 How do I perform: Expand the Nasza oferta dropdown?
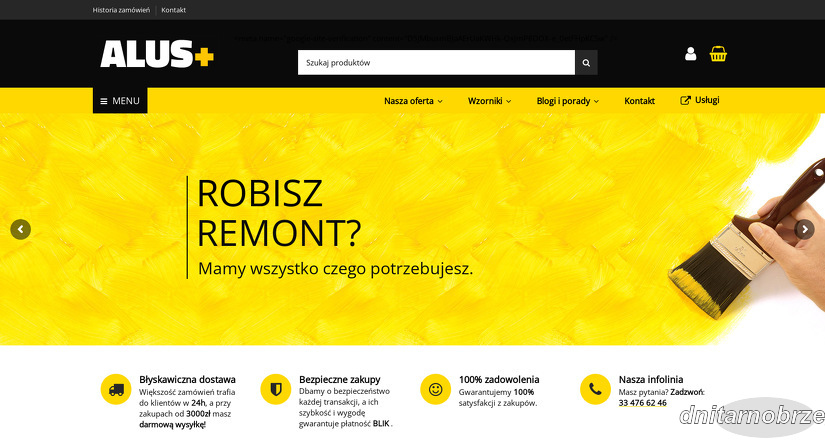tap(413, 101)
